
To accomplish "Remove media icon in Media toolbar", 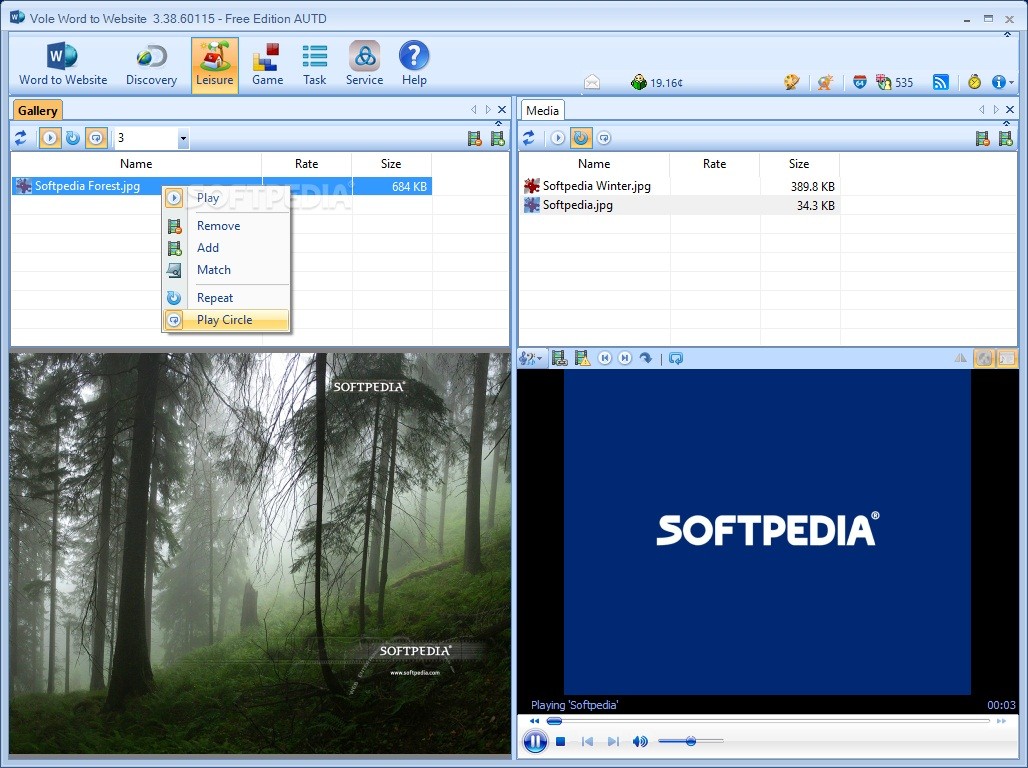I will pos(982,138).
